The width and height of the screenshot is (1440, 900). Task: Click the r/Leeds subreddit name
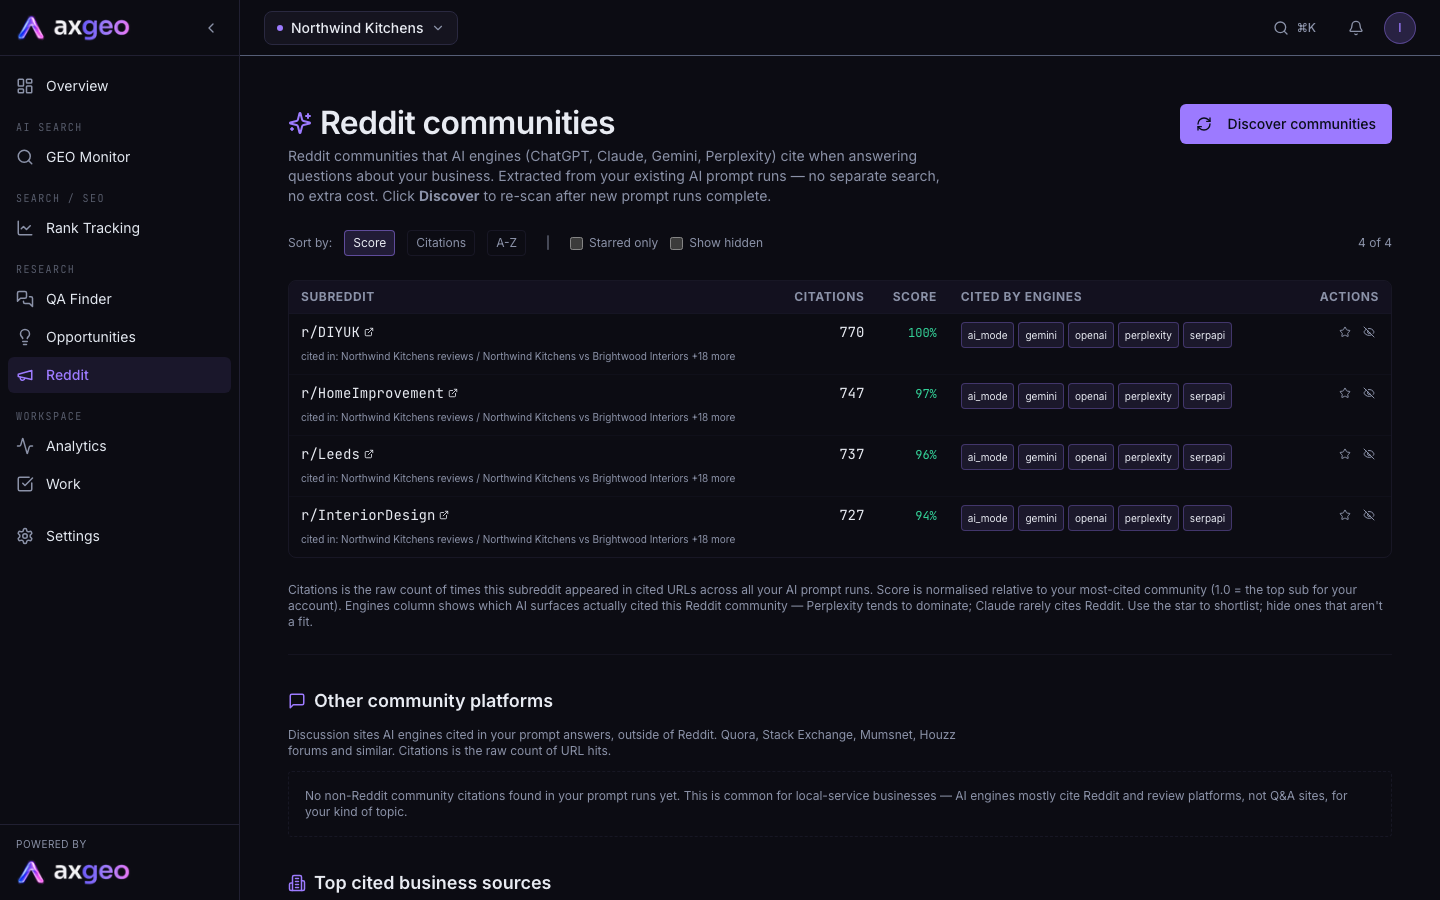(x=330, y=454)
